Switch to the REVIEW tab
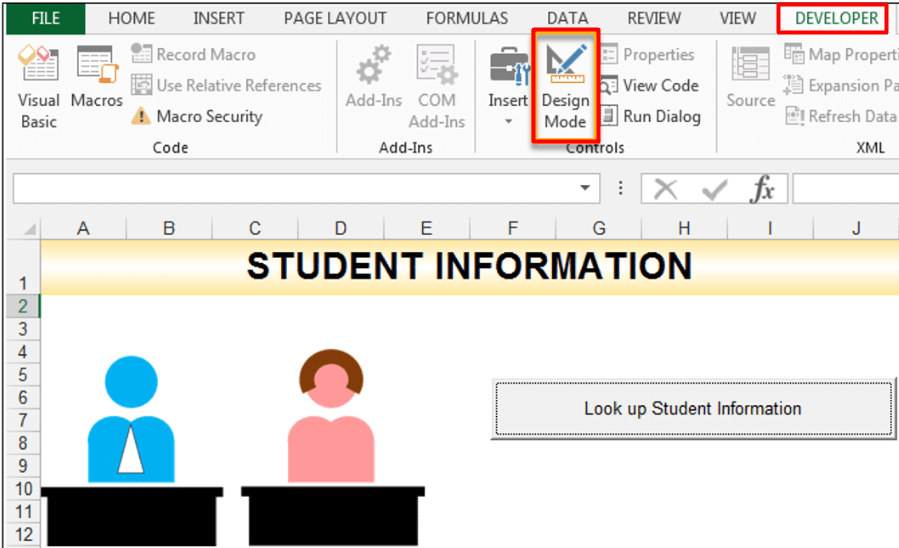 (654, 18)
